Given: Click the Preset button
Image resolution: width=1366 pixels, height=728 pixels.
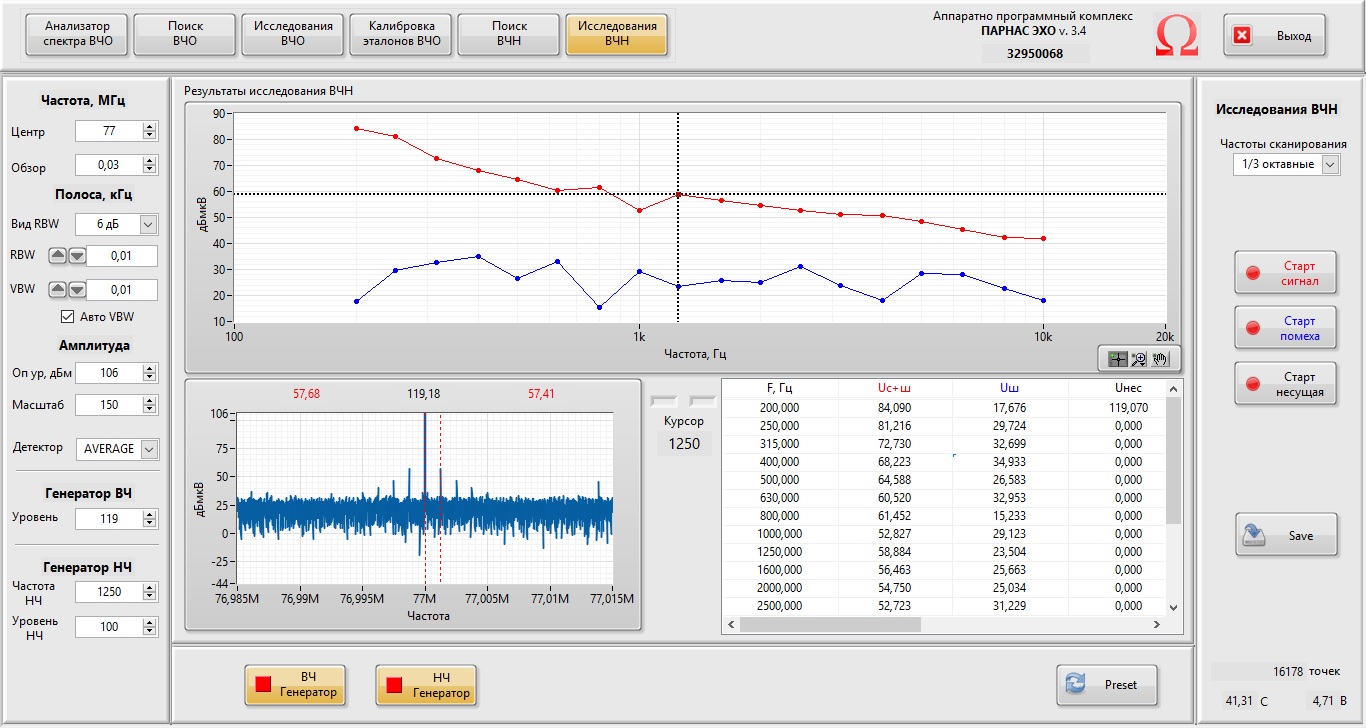Looking at the screenshot, I should tap(1108, 685).
